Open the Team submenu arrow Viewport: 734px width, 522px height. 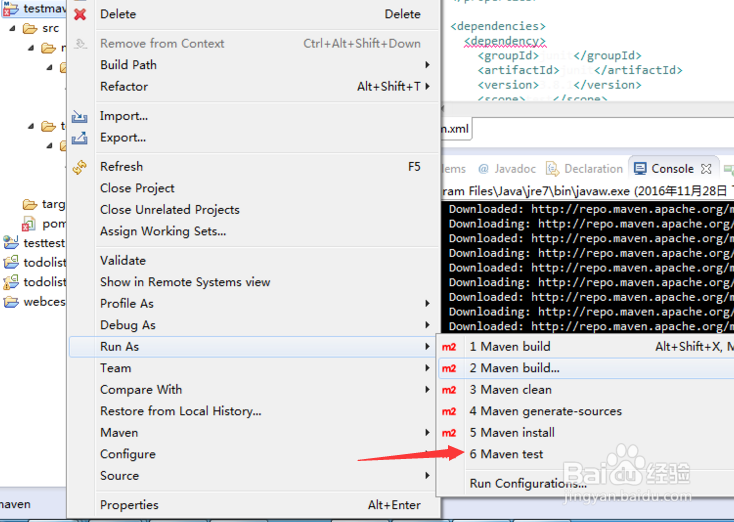(427, 368)
